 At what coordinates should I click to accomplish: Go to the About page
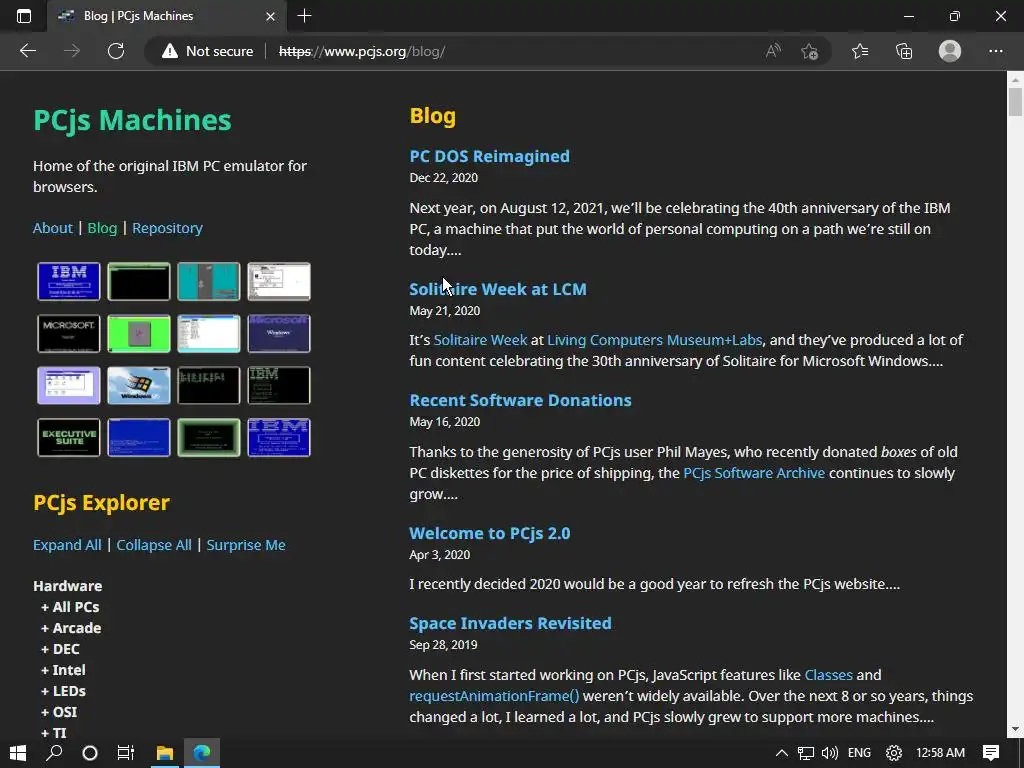(x=52, y=228)
